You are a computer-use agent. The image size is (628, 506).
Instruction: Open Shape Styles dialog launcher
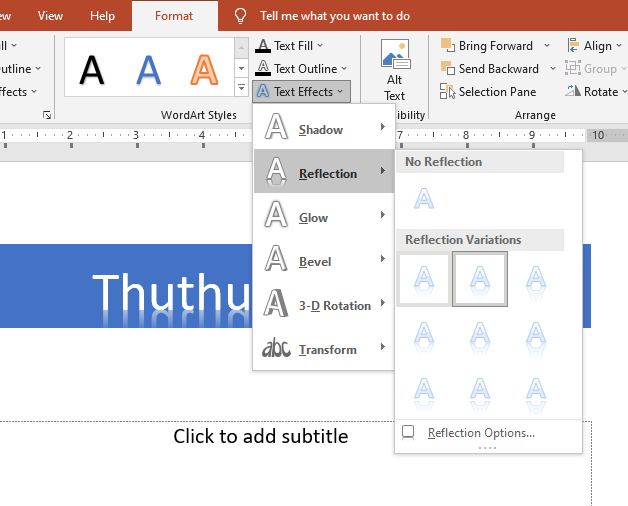pyautogui.click(x=47, y=115)
